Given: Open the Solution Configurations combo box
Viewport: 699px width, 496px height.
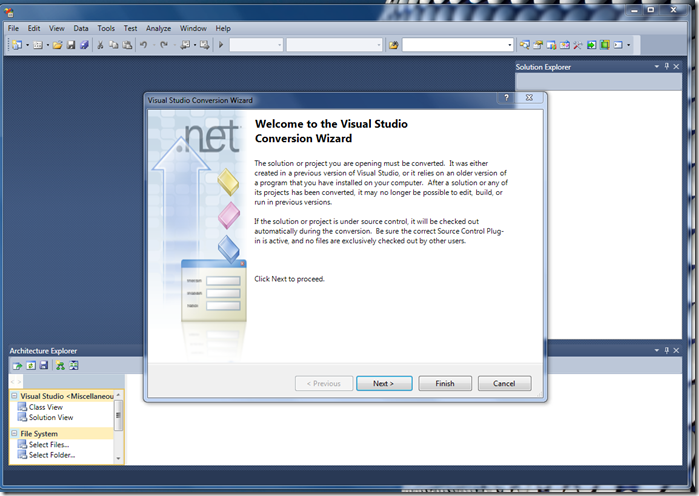Looking at the screenshot, I should (256, 45).
